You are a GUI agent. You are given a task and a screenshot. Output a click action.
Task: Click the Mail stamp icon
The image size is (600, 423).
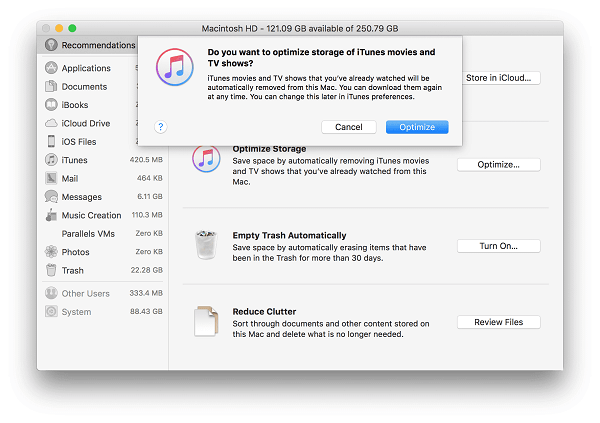pos(51,178)
